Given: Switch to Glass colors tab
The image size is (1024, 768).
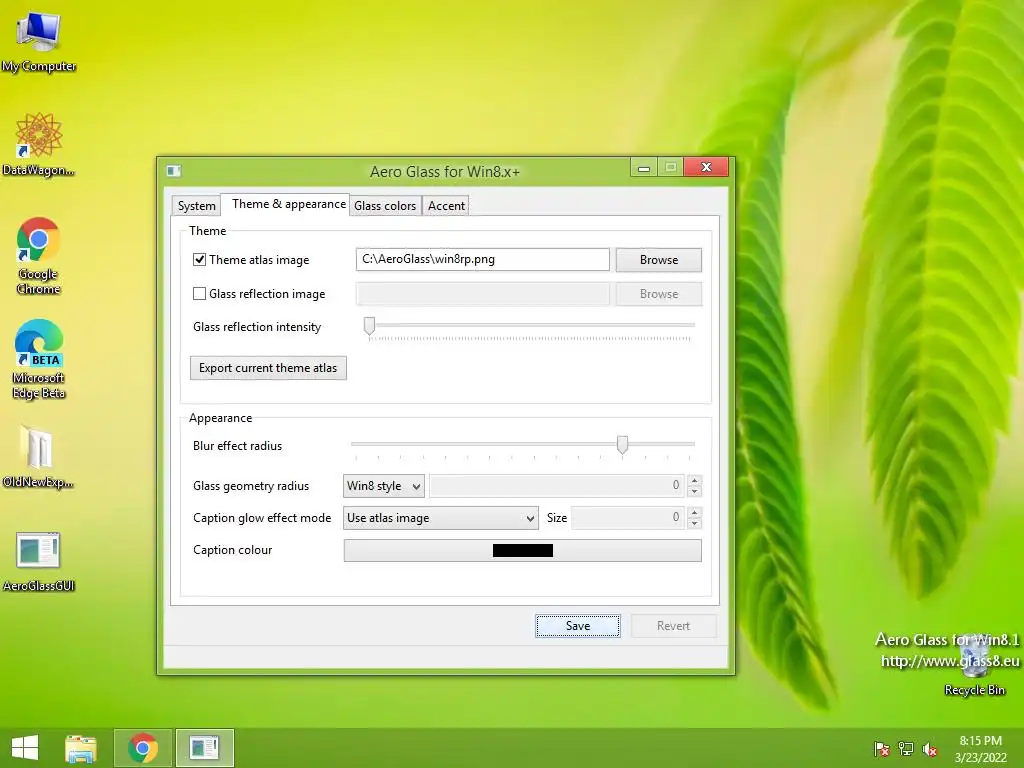Looking at the screenshot, I should click(x=385, y=206).
